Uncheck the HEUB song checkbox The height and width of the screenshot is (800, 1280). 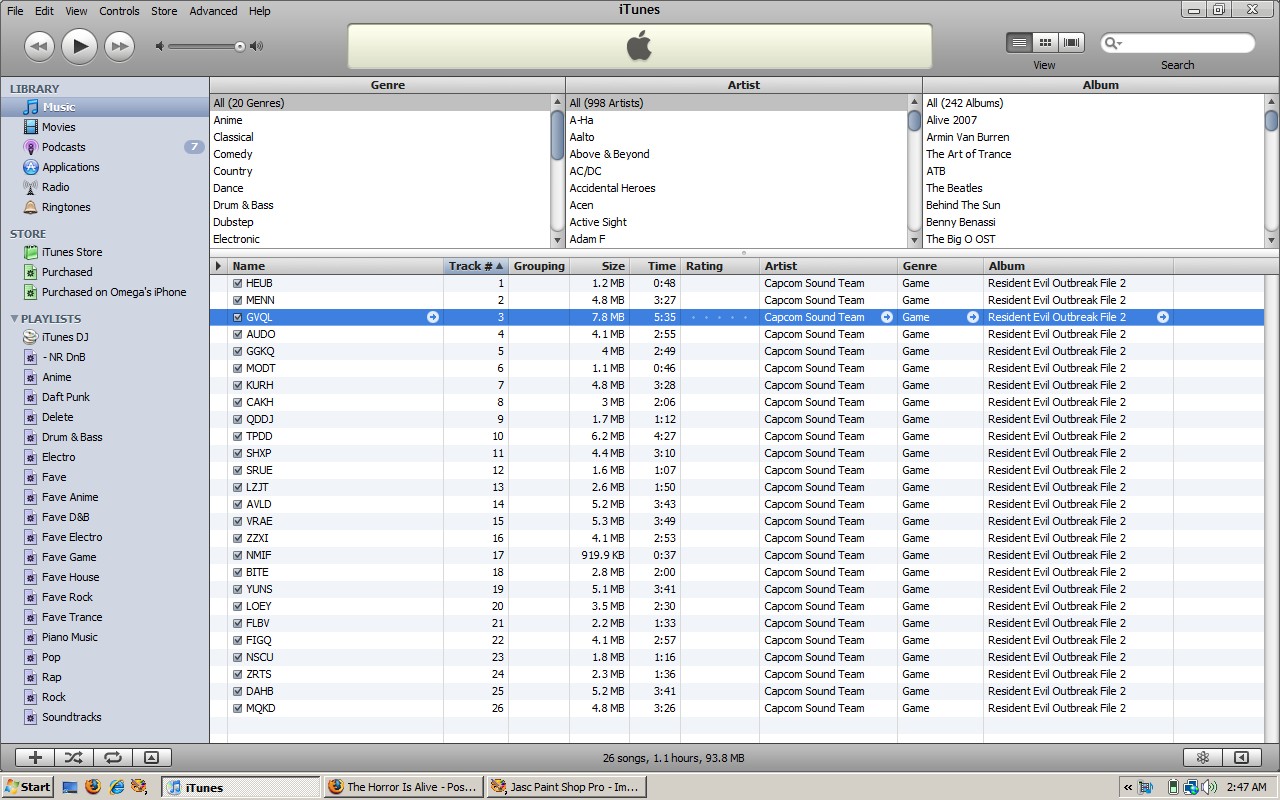[237, 284]
